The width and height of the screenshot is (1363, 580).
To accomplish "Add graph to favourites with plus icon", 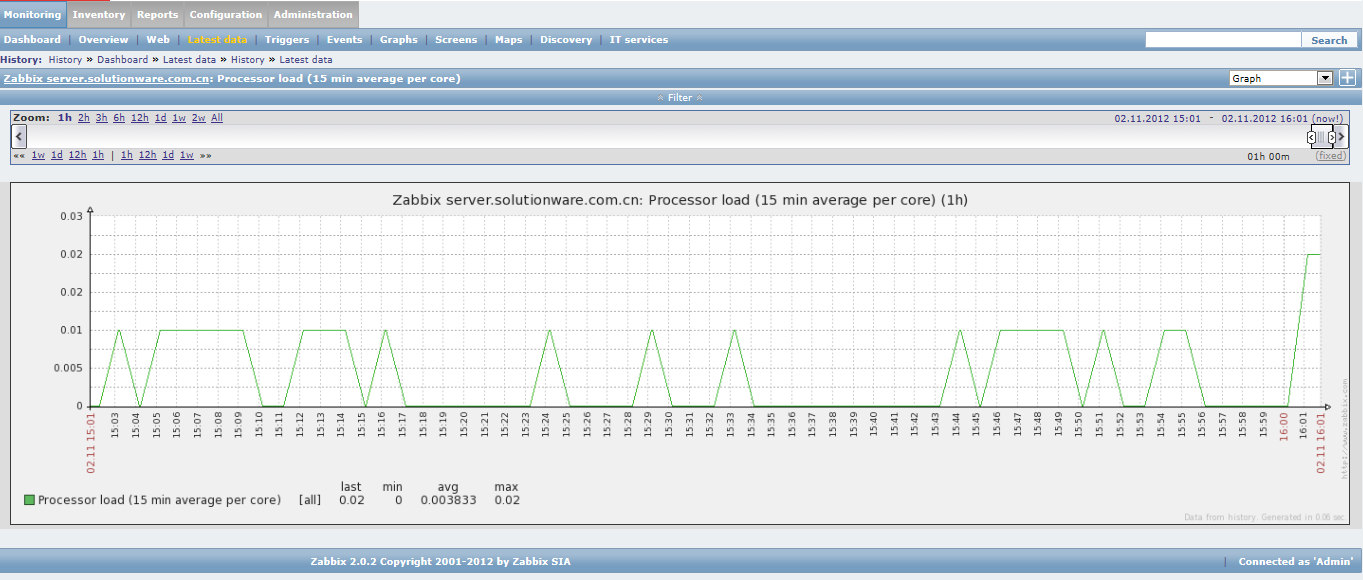I will (1347, 78).
